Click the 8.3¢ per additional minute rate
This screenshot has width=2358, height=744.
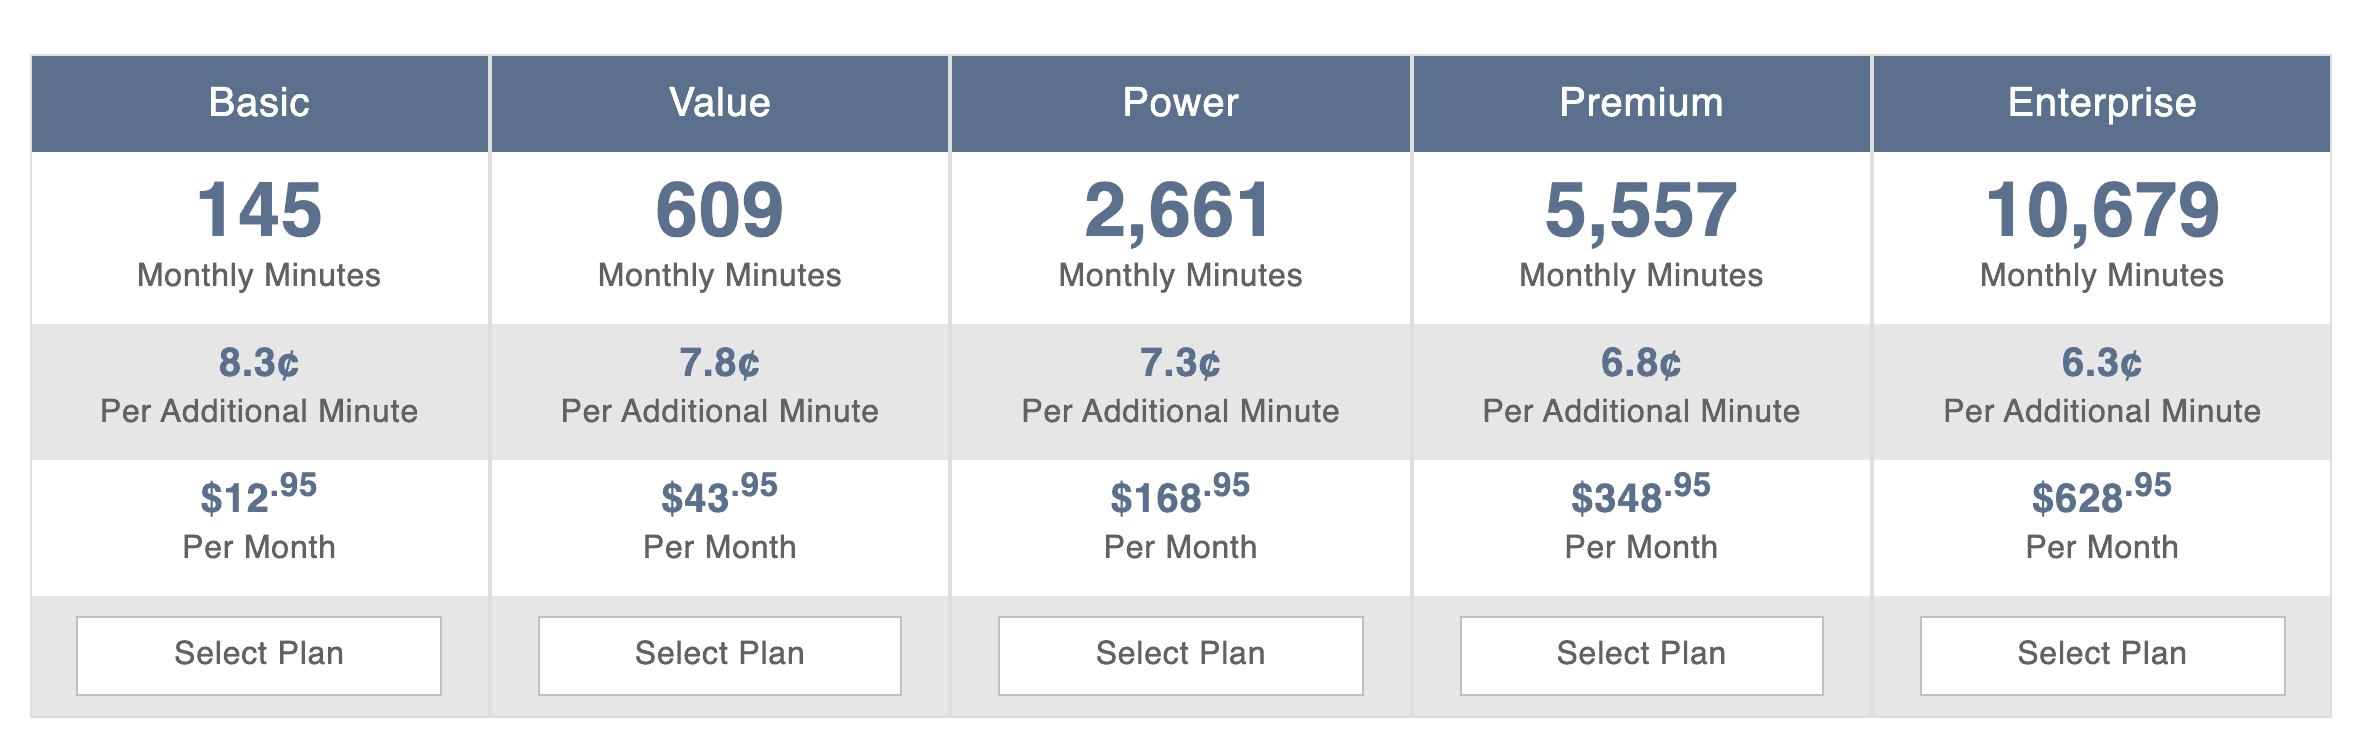point(259,362)
